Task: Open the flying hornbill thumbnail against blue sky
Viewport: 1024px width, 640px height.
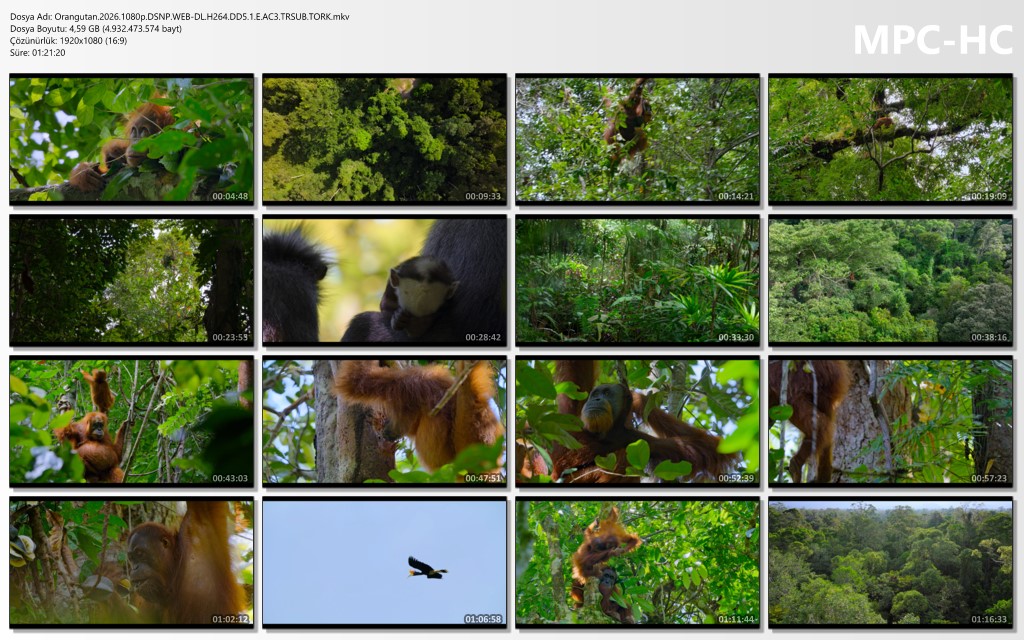Action: tap(384, 562)
